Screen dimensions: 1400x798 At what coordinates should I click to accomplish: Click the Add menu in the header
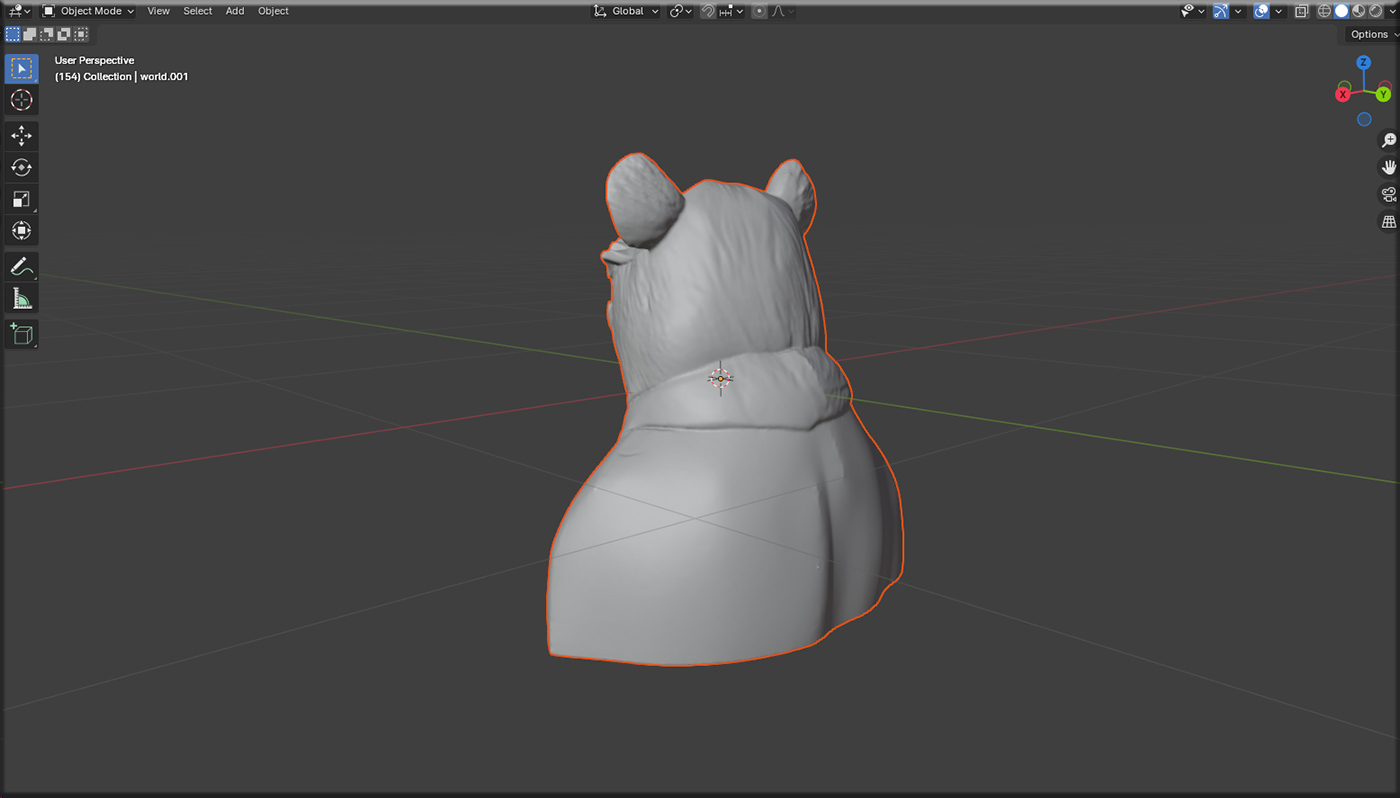pos(234,10)
